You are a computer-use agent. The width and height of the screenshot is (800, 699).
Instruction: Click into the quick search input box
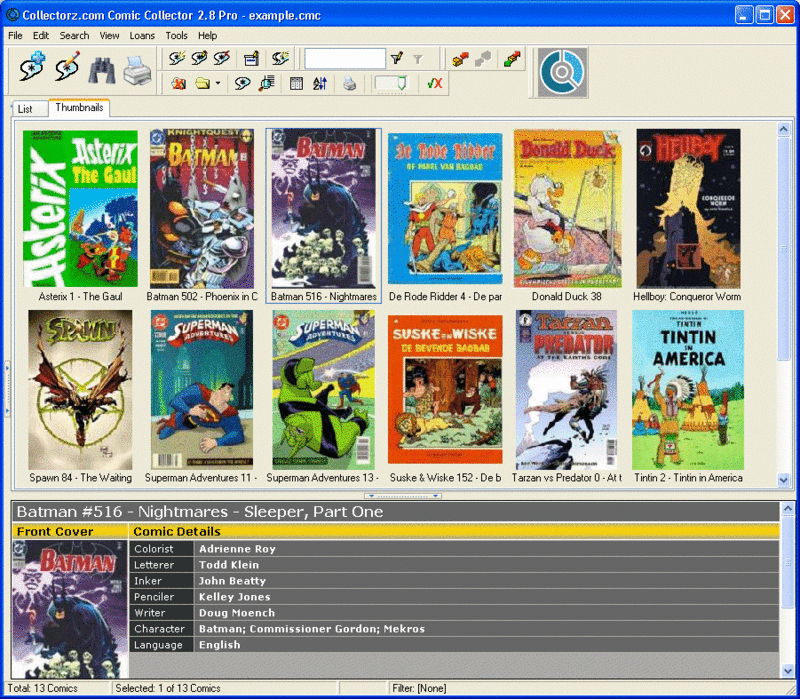(x=345, y=59)
